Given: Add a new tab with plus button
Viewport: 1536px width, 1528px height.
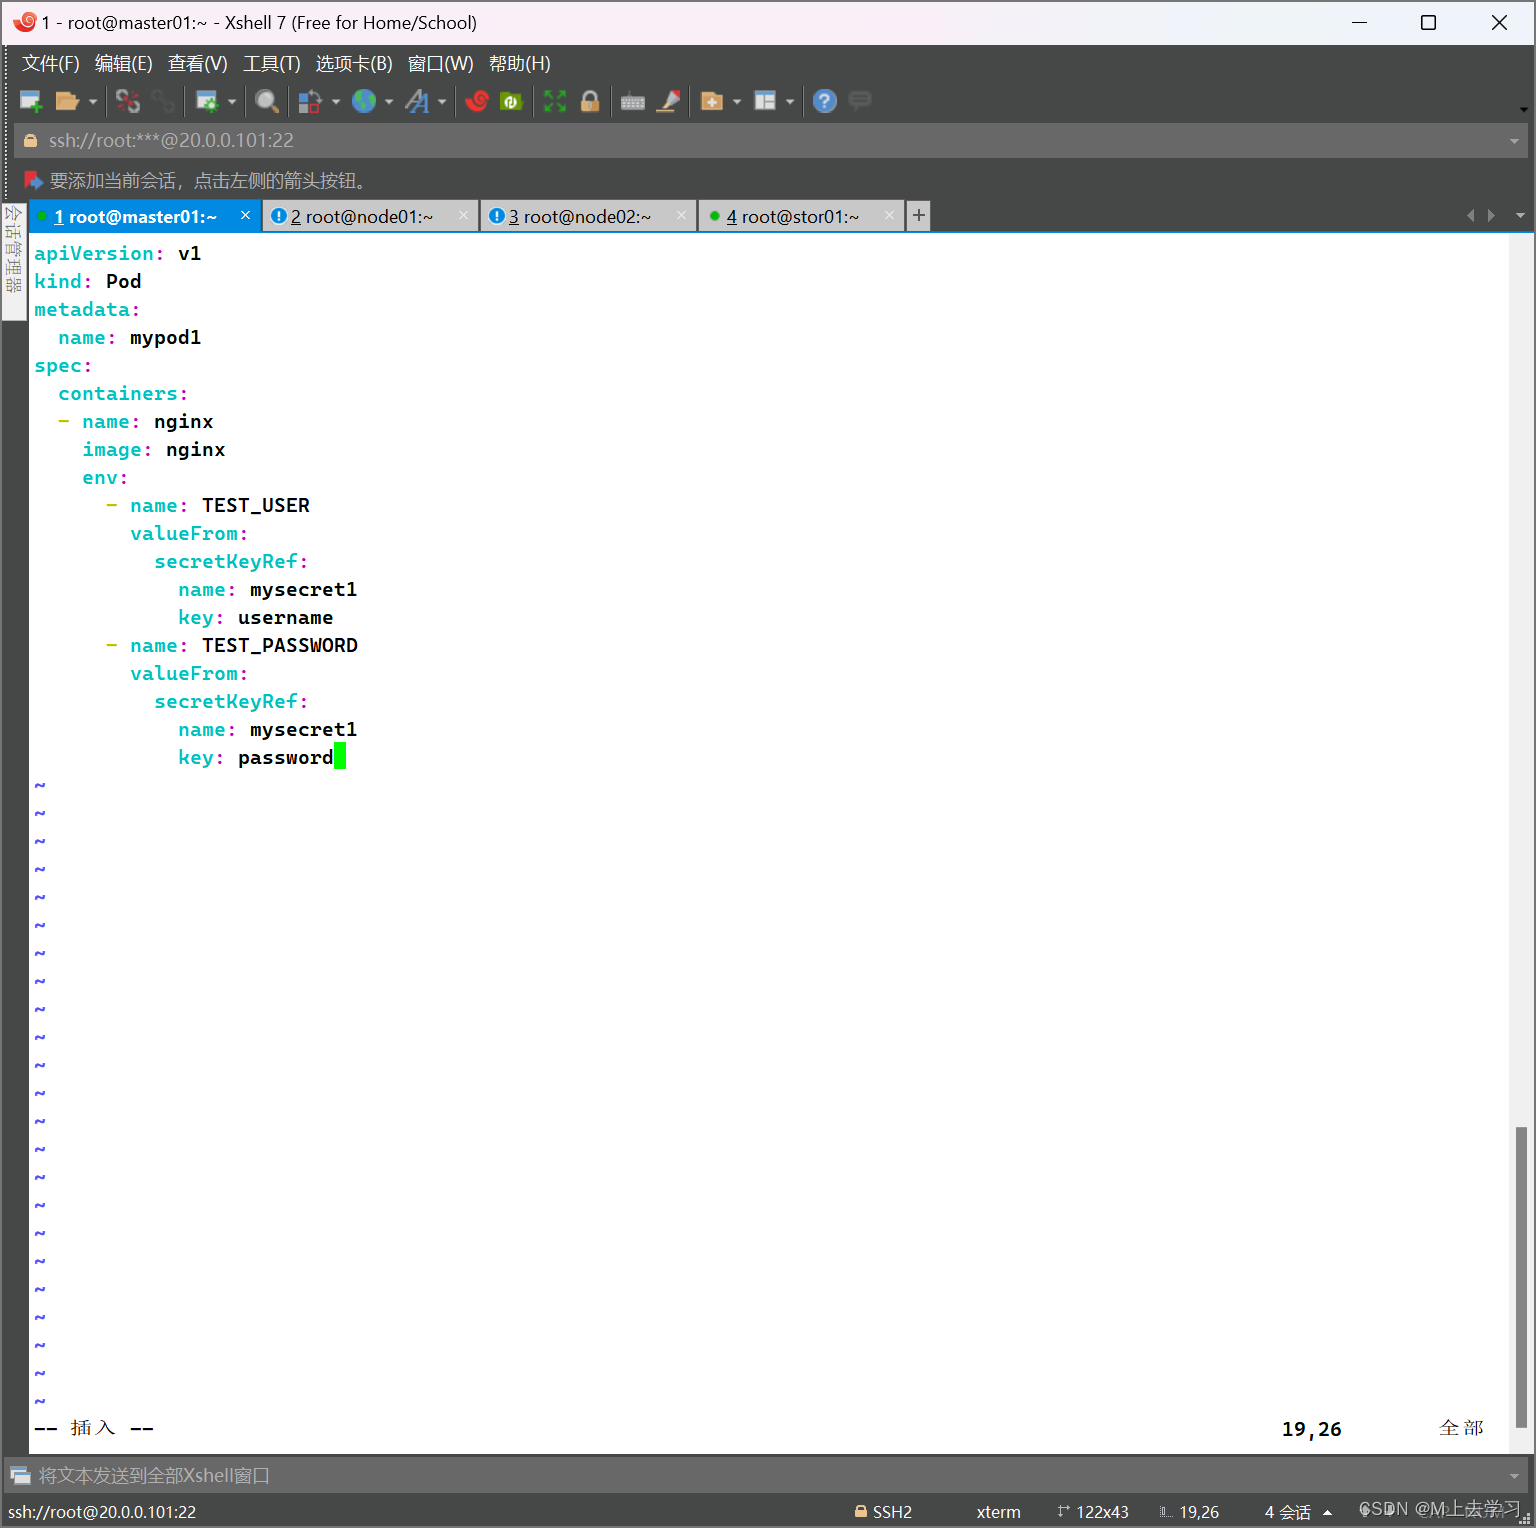Looking at the screenshot, I should click(x=918, y=216).
